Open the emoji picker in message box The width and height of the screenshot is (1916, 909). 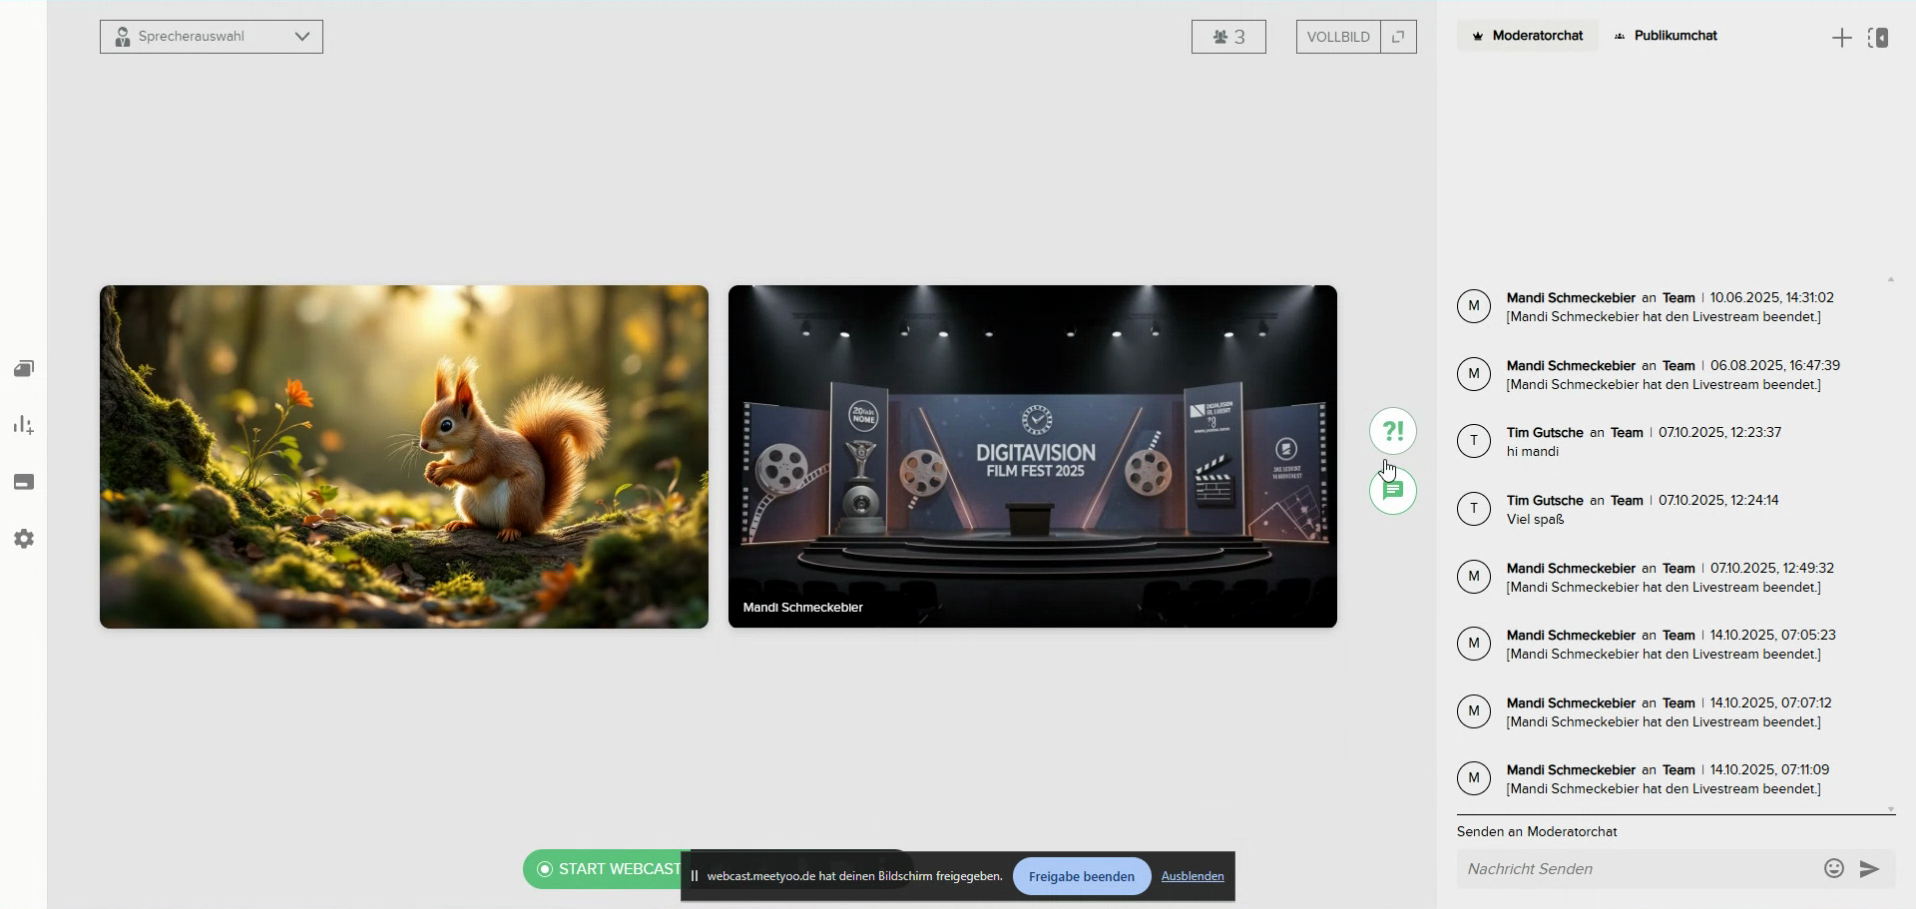click(x=1833, y=868)
